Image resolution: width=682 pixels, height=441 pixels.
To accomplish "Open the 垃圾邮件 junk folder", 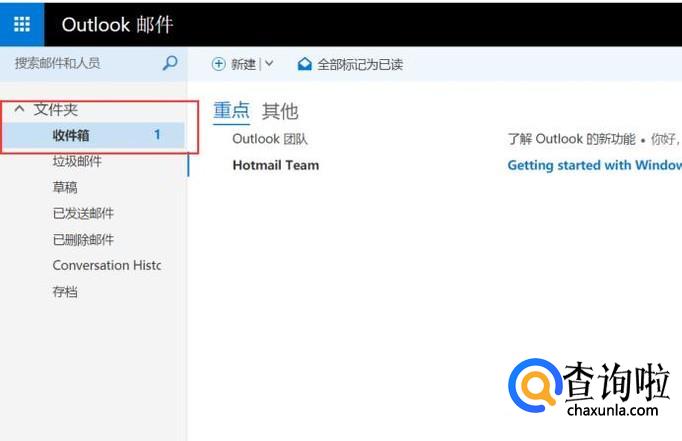I will coord(77,161).
